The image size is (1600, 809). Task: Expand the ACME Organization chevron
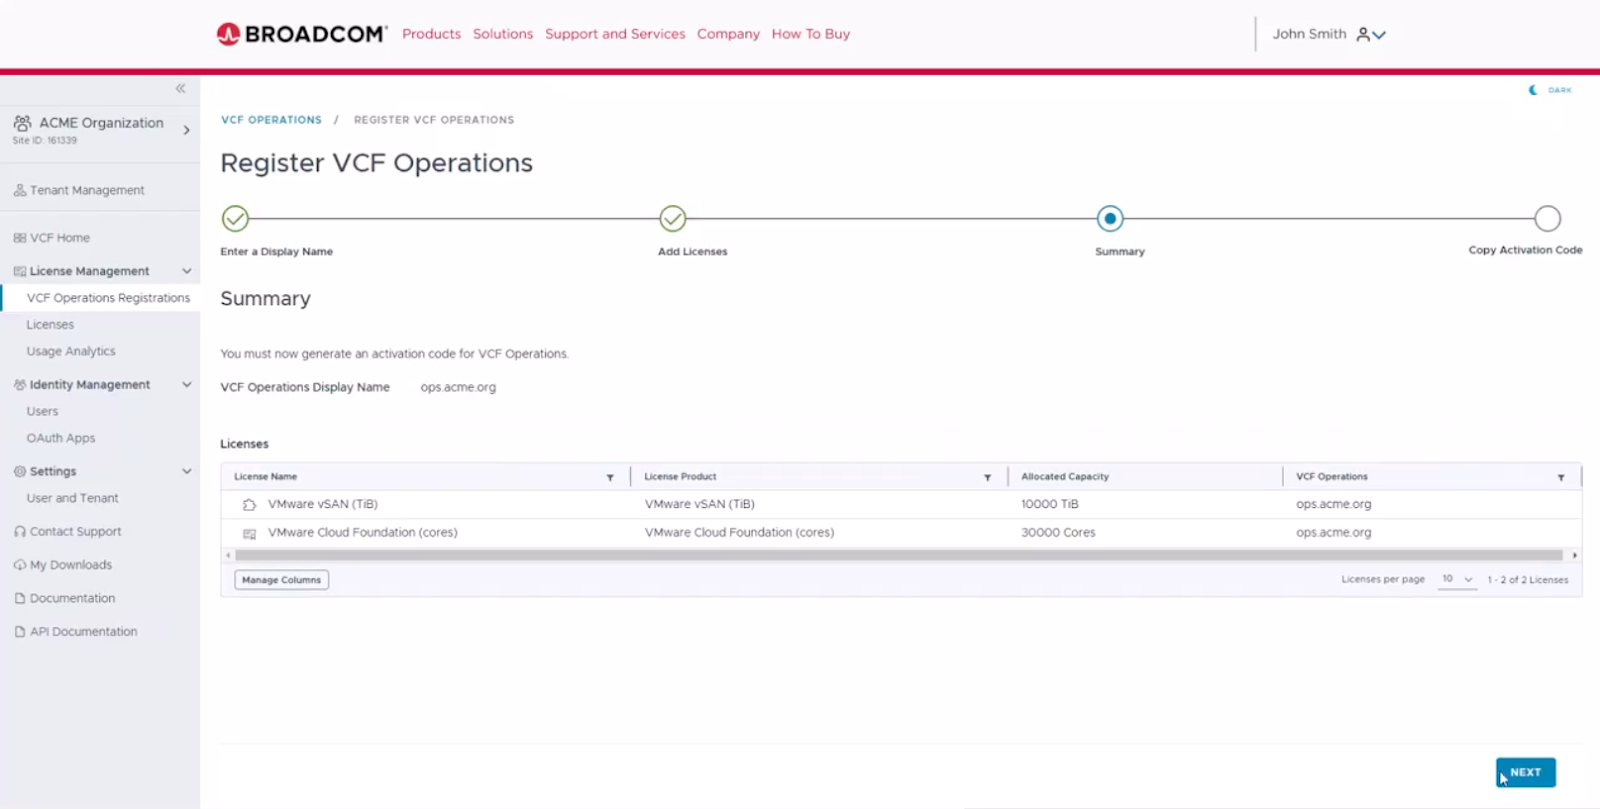pos(186,130)
